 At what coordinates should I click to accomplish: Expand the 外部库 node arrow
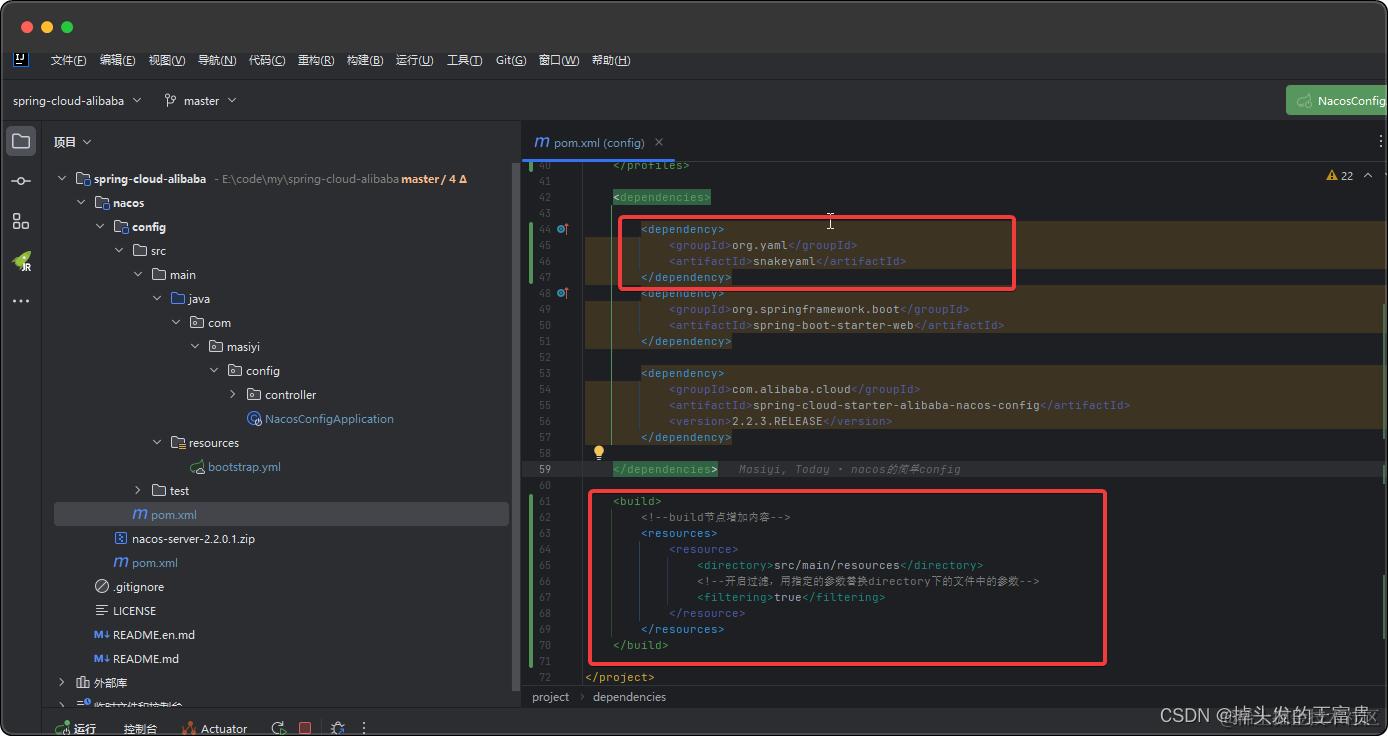(62, 683)
